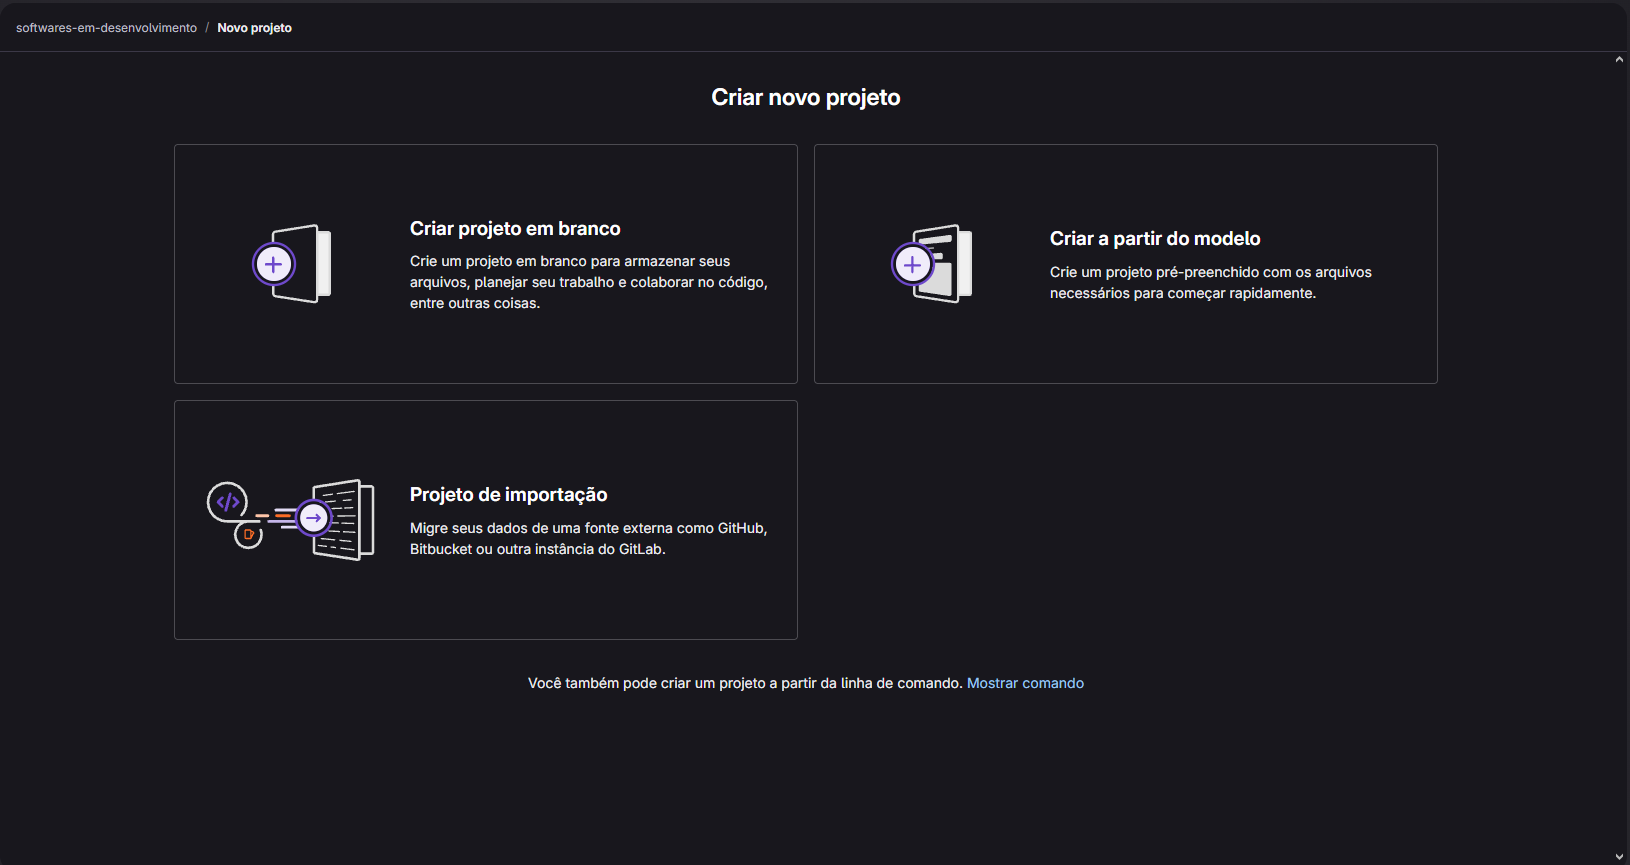Click the blank project description text
Screen dimensions: 1630x865
click(x=589, y=282)
